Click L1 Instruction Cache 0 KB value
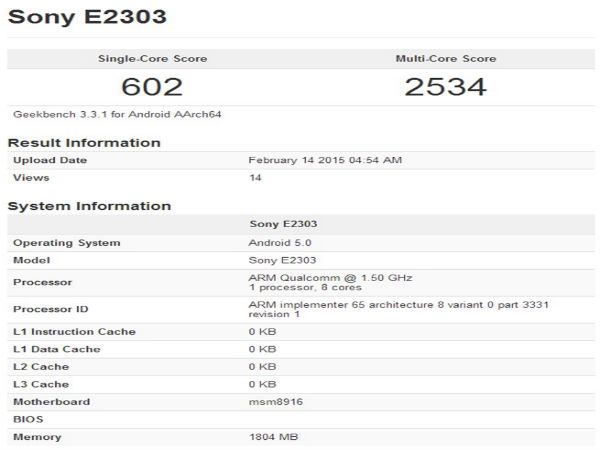Screen dimensions: 600x450 pyautogui.click(x=262, y=332)
